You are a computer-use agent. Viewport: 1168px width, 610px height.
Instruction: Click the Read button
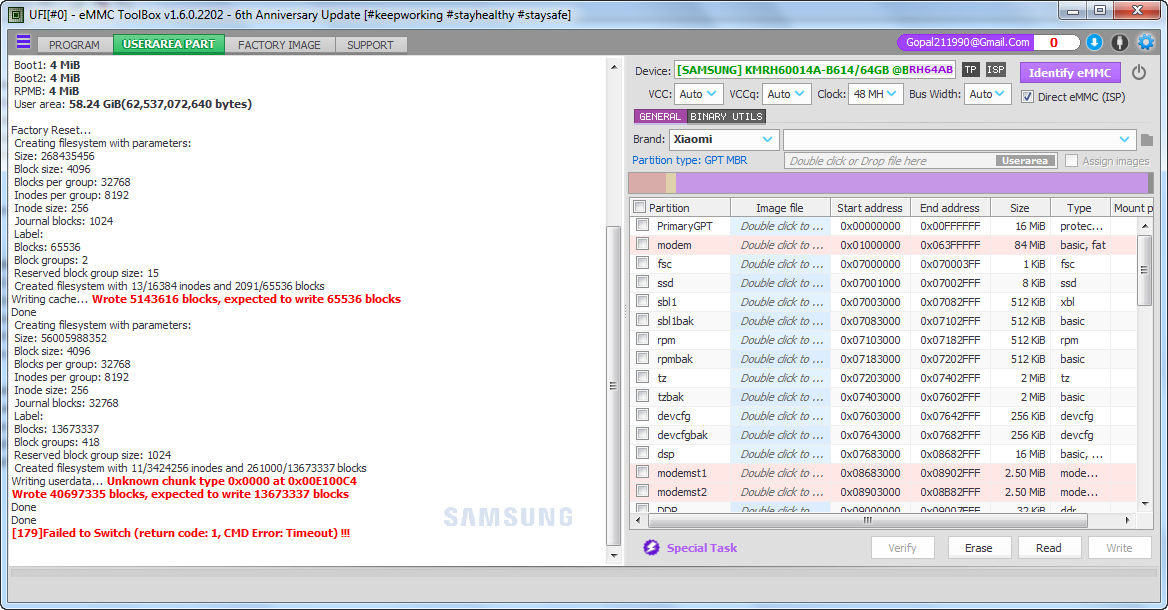pos(1049,547)
